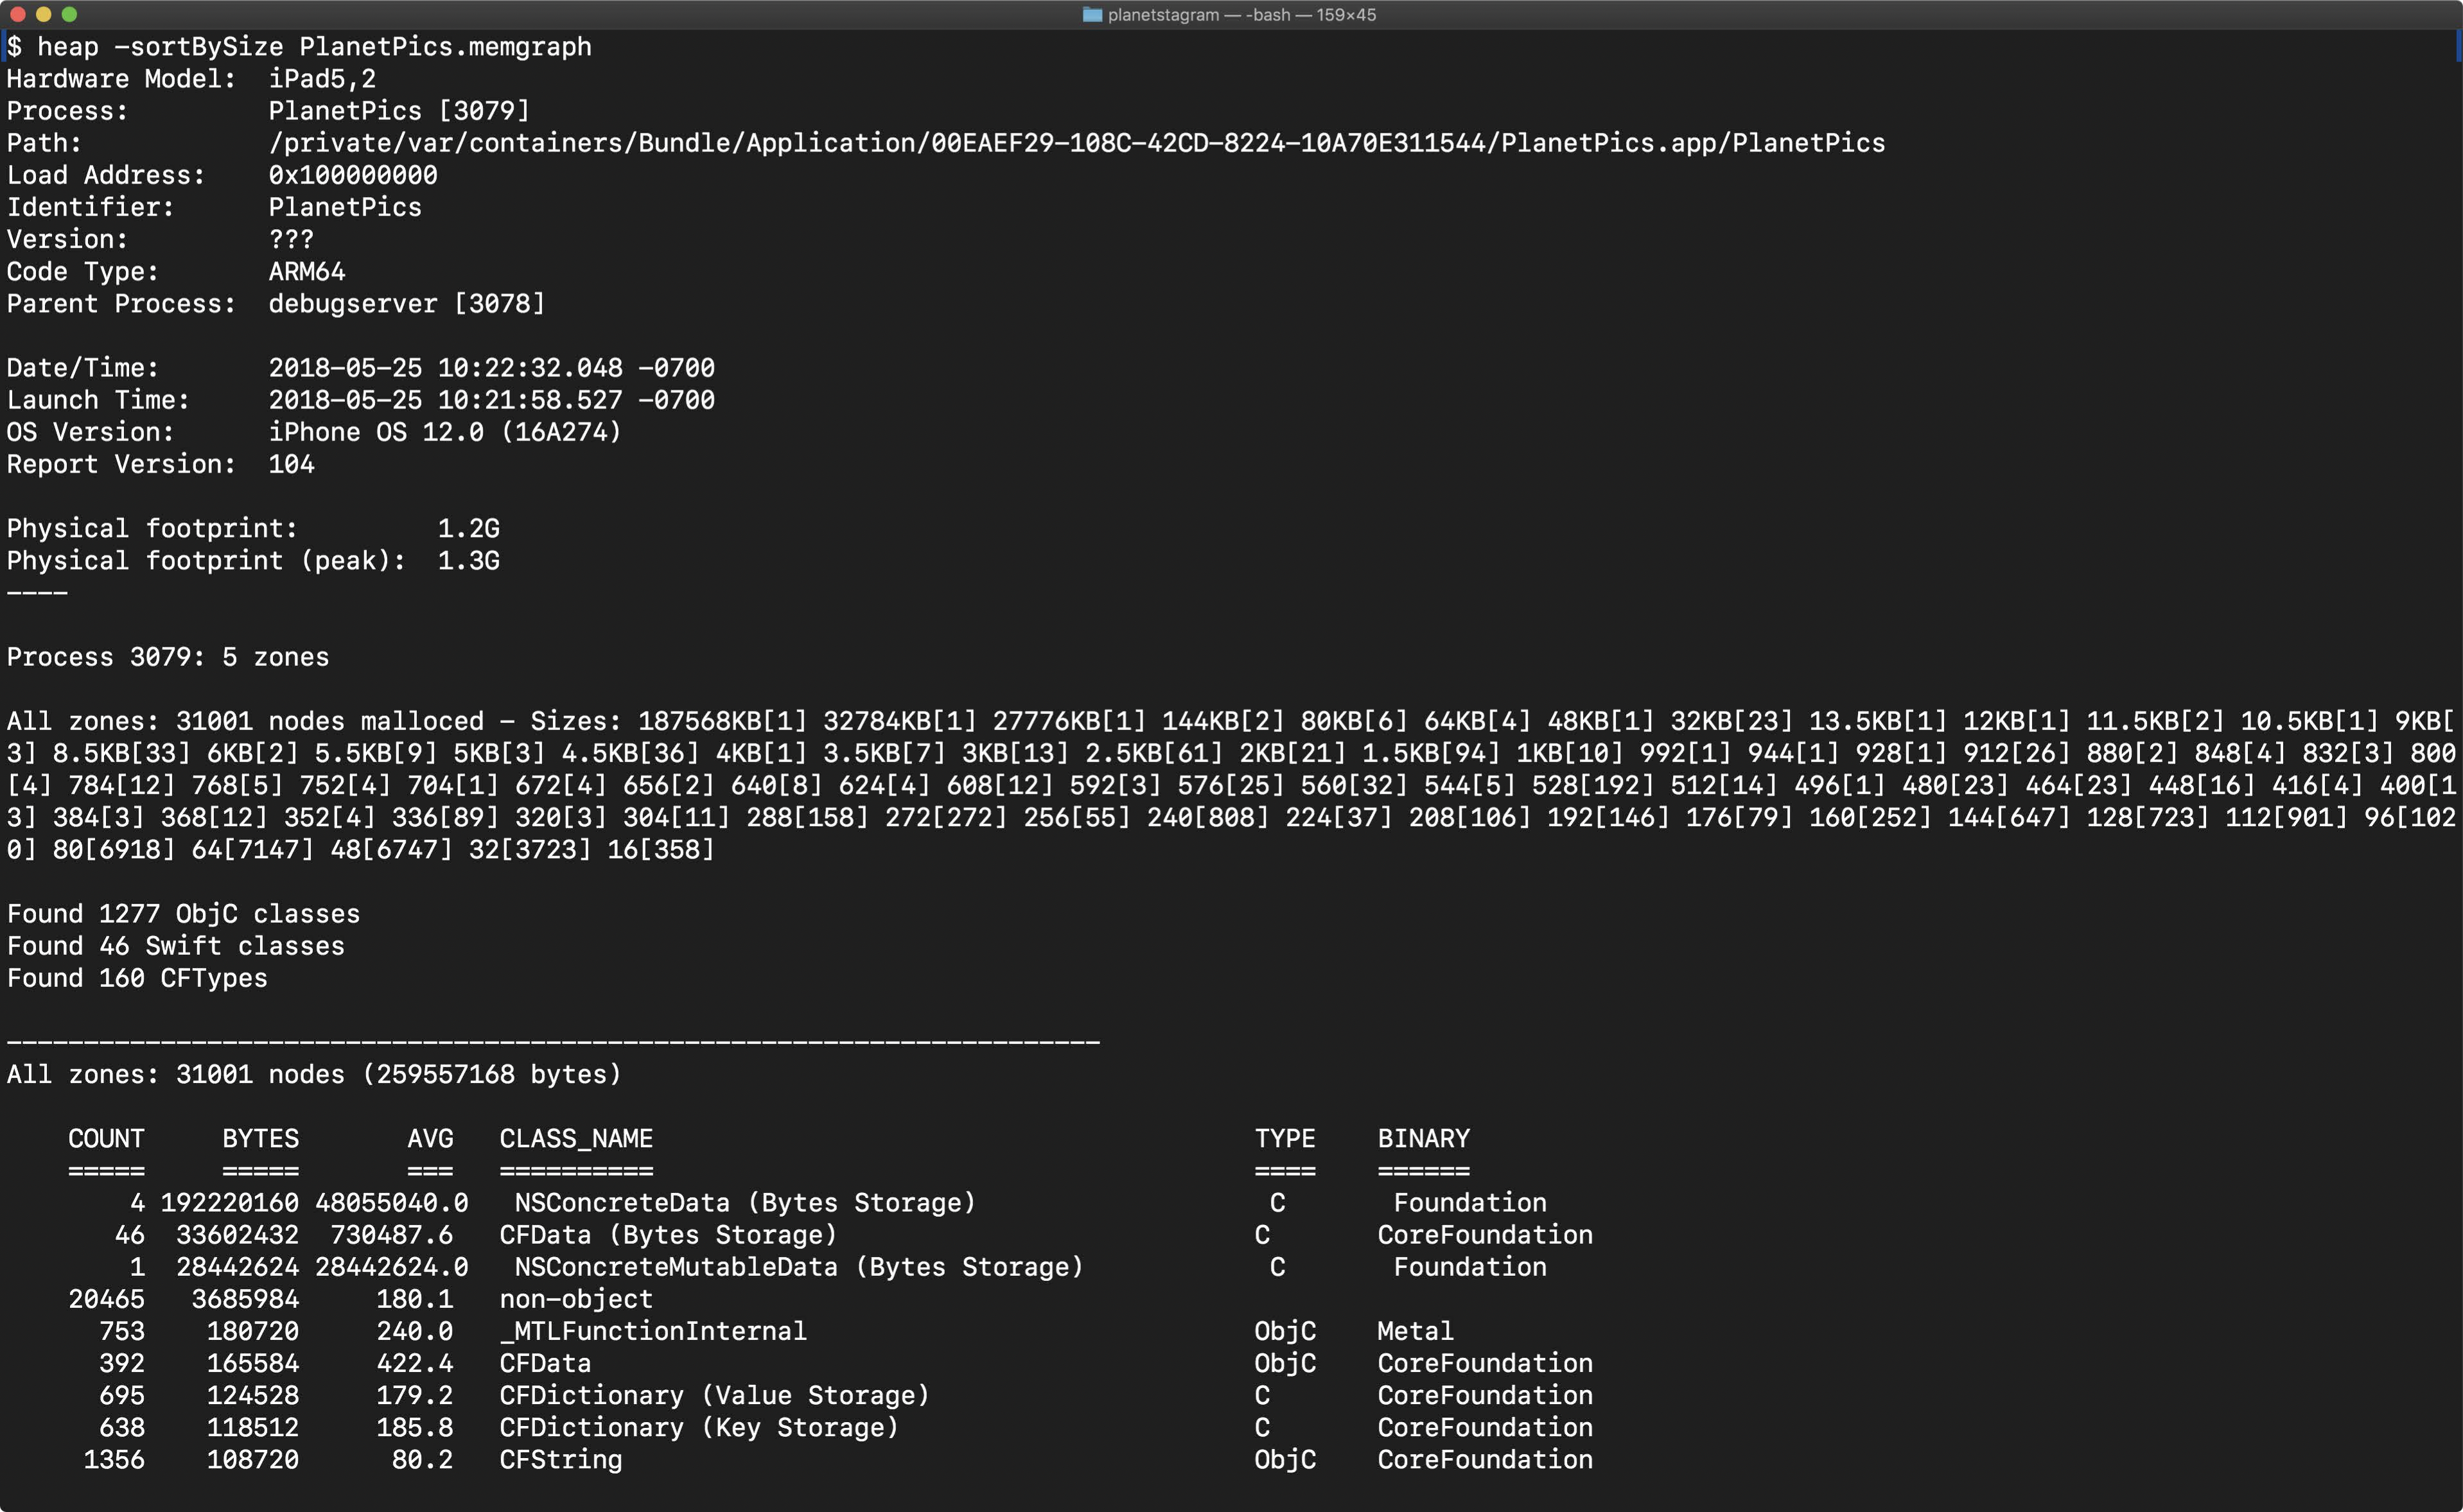
Task: Click the bytes value '3685984'
Action: click(x=245, y=1299)
